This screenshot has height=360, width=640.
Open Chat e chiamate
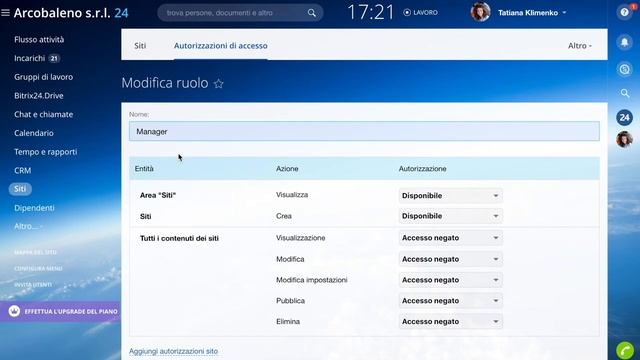44,114
